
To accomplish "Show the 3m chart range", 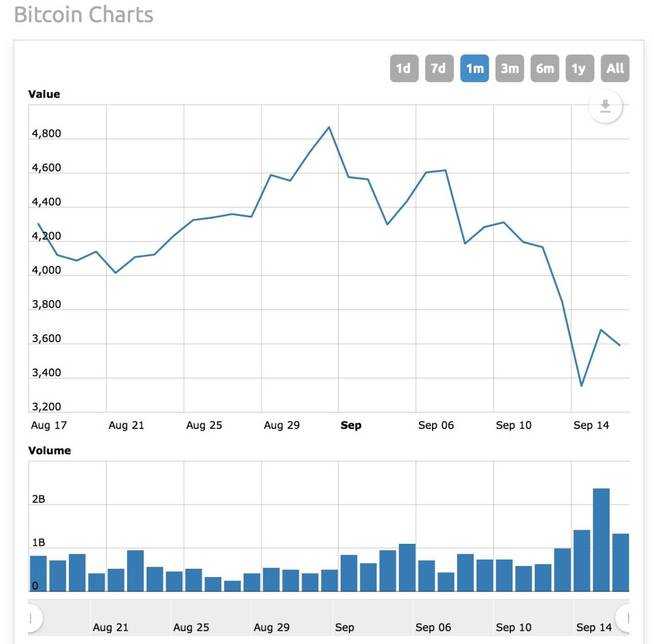I will 510,68.
